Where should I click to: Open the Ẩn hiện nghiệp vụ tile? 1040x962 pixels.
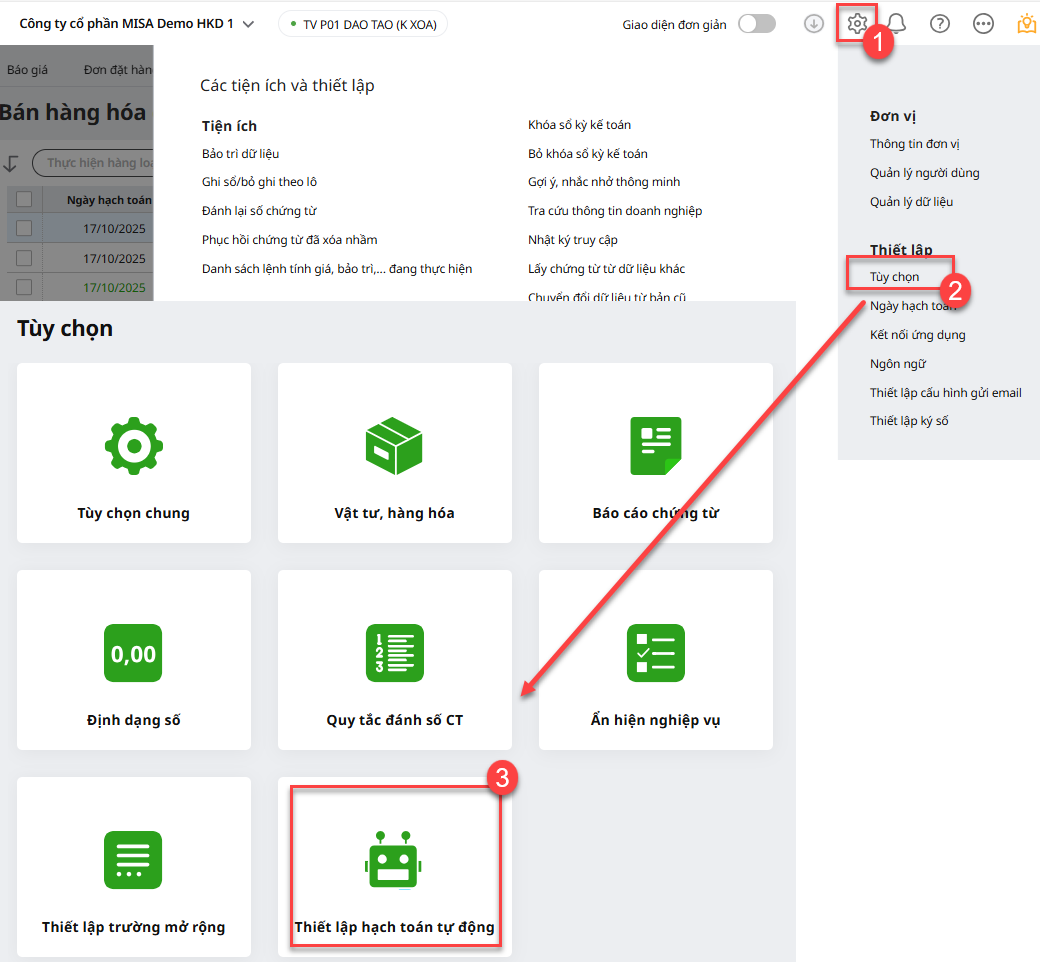[x=655, y=660]
